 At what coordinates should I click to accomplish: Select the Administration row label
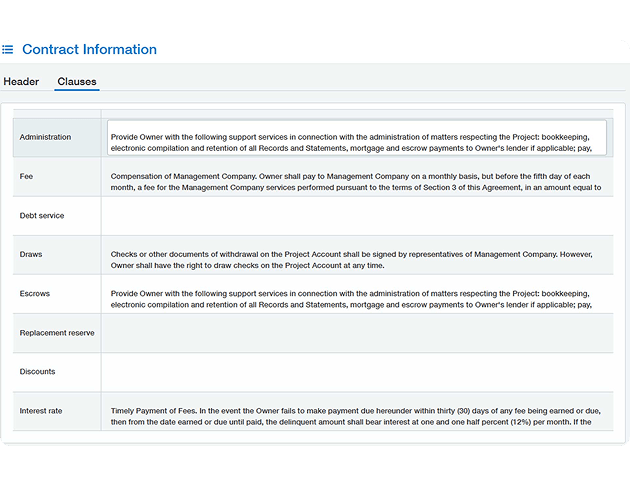45,137
